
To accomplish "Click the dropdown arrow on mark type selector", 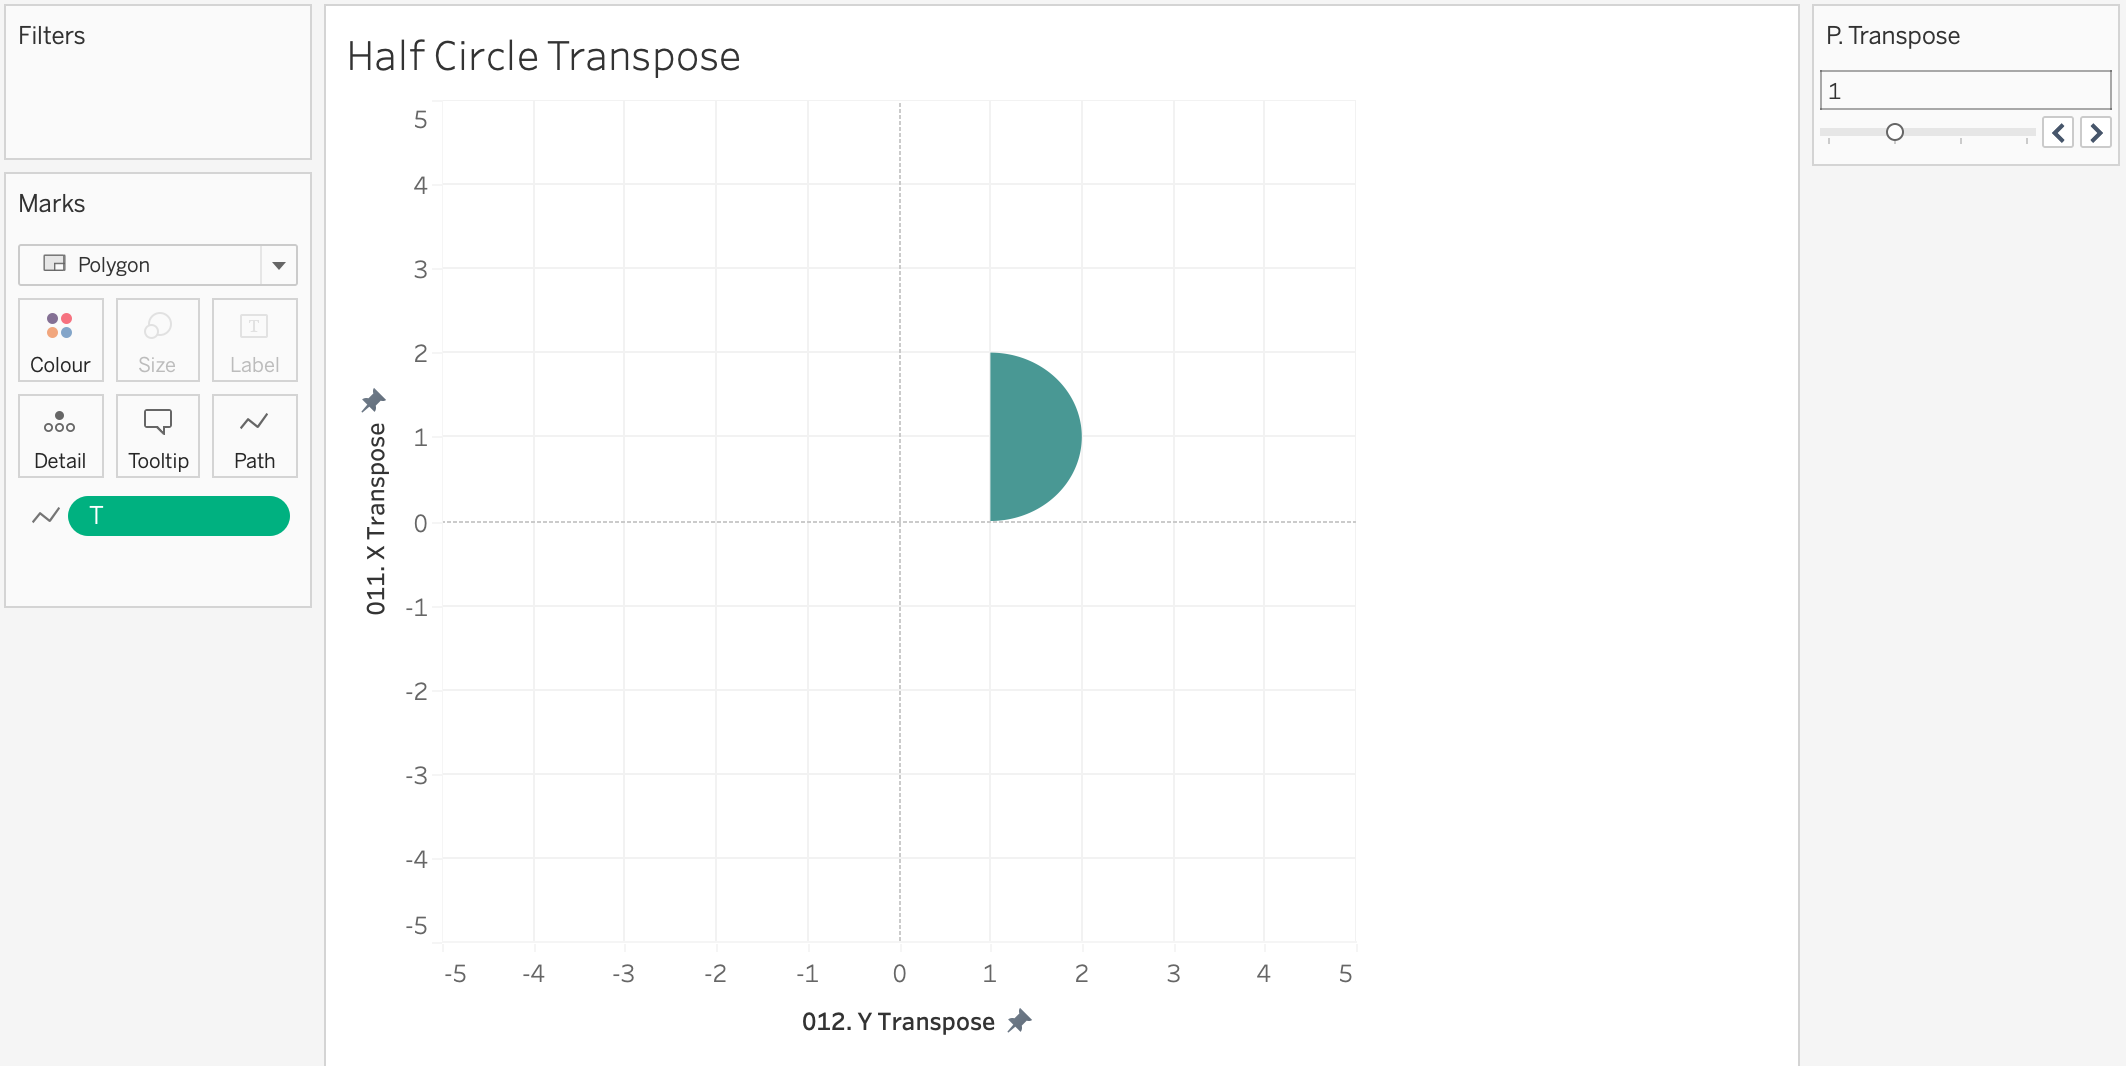I will click(279, 265).
